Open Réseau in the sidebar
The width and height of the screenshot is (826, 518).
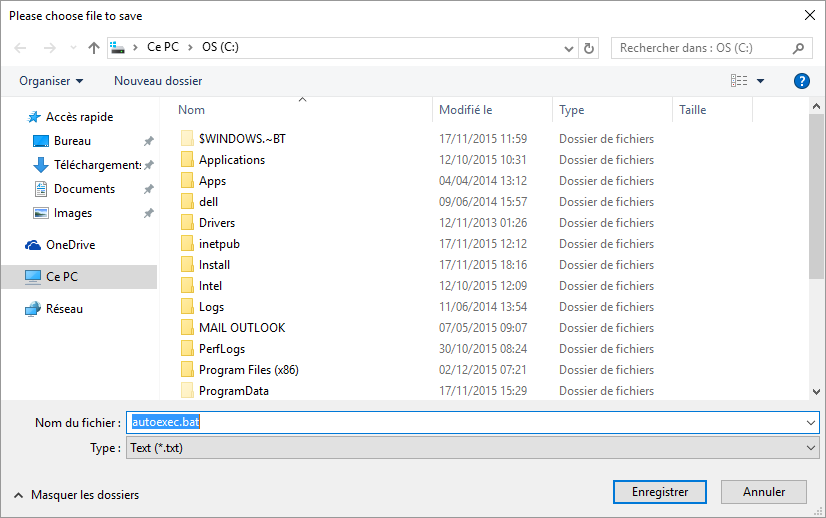coord(64,309)
